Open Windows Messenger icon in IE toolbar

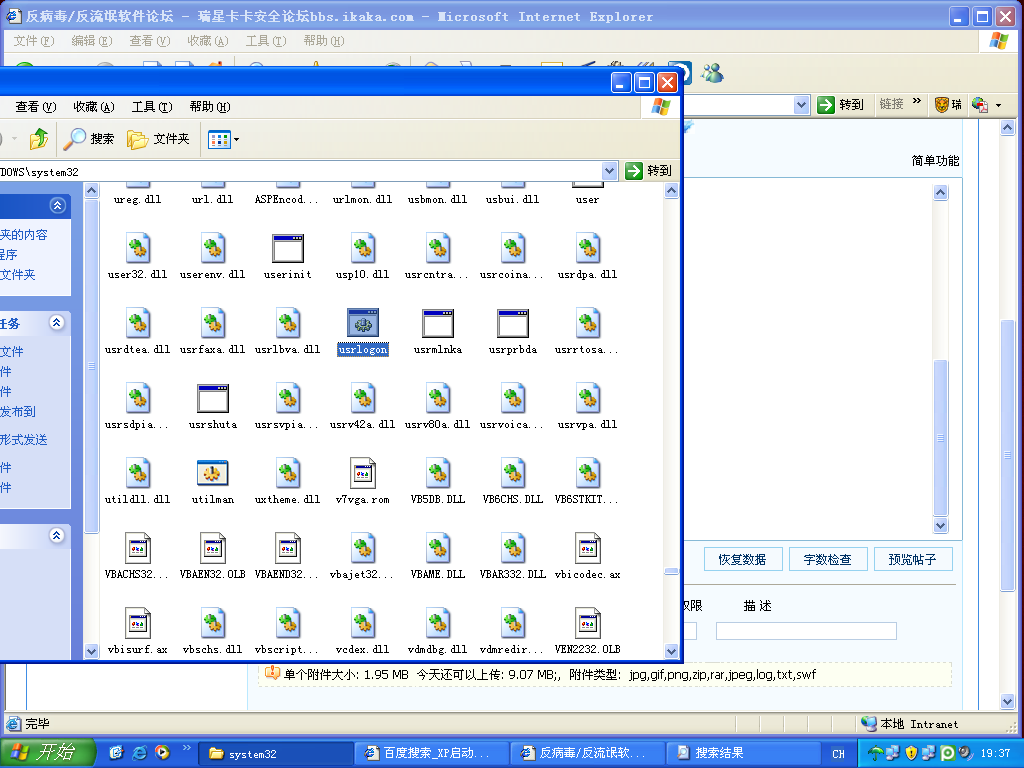pyautogui.click(x=712, y=73)
